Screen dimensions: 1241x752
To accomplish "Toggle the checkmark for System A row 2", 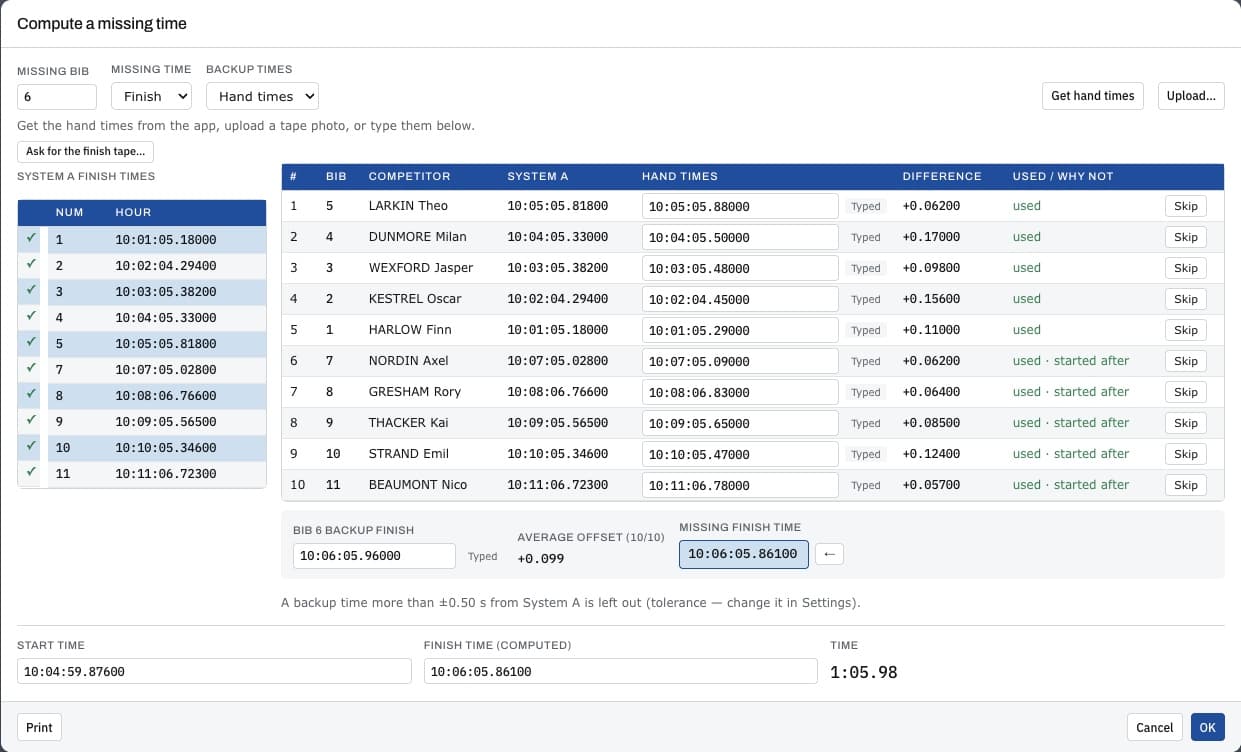I will (x=31, y=265).
